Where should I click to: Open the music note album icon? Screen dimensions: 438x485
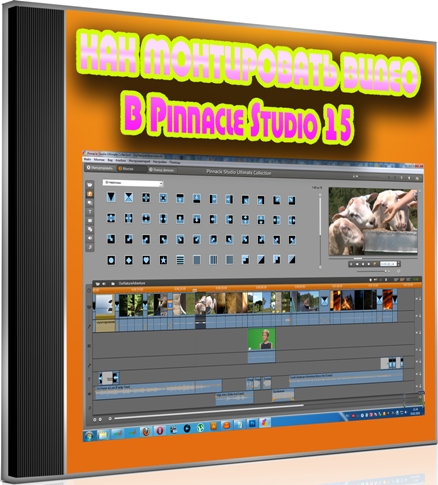tap(90, 247)
